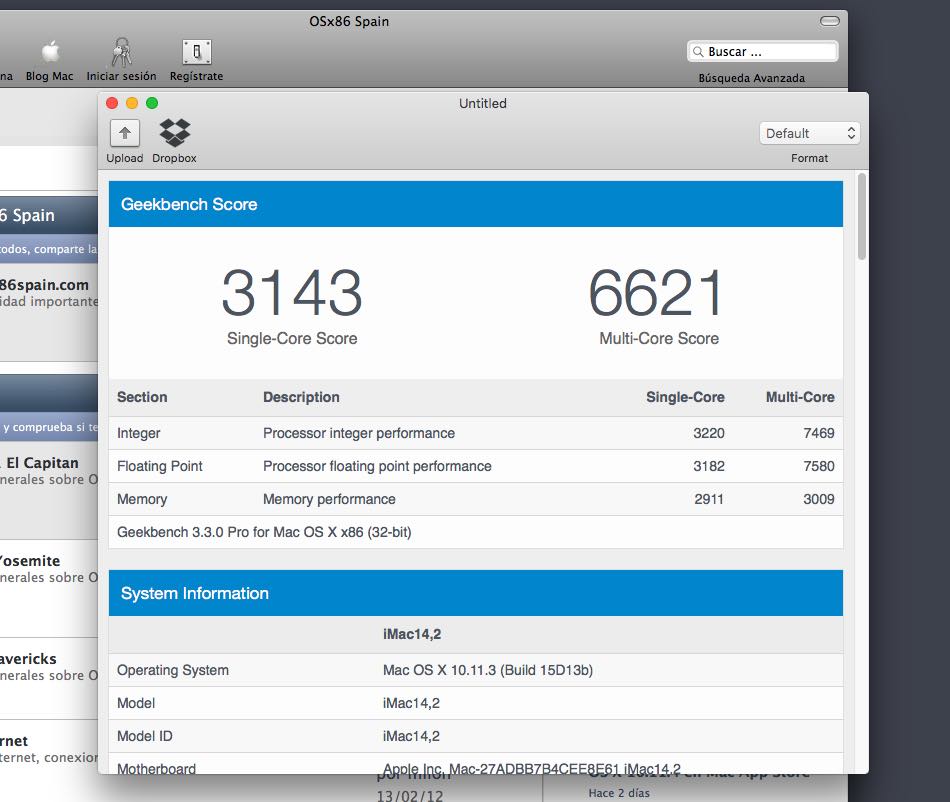The width and height of the screenshot is (950, 802).
Task: Click the toolbar toggle pill button of OSx86 Spain window
Action: click(829, 21)
